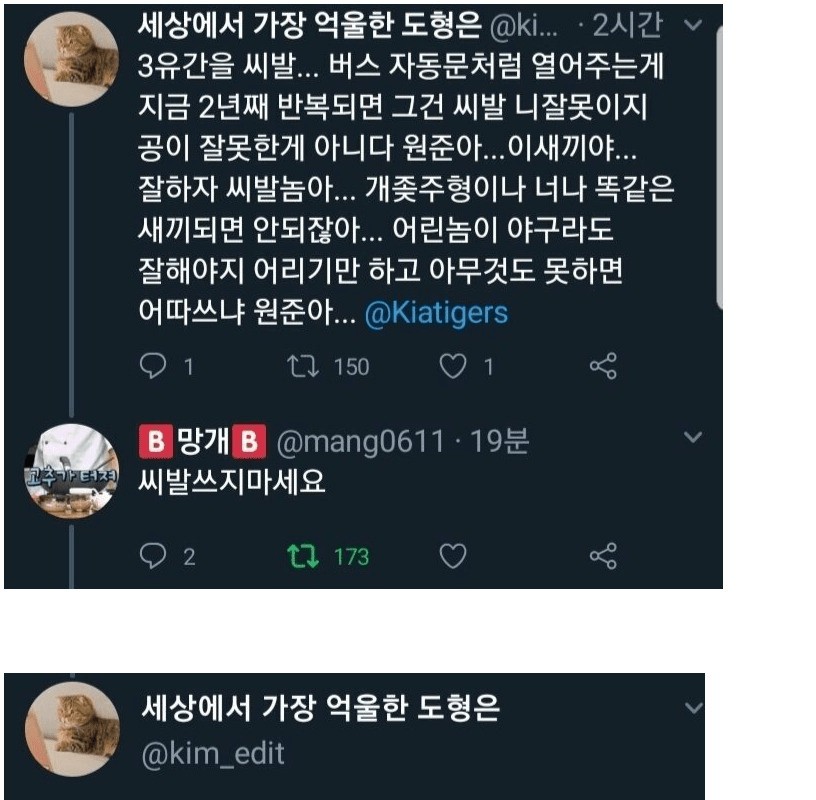Viewport: 816px width, 800px height.
Task: Like the reply from @mang0611
Action: (453, 556)
